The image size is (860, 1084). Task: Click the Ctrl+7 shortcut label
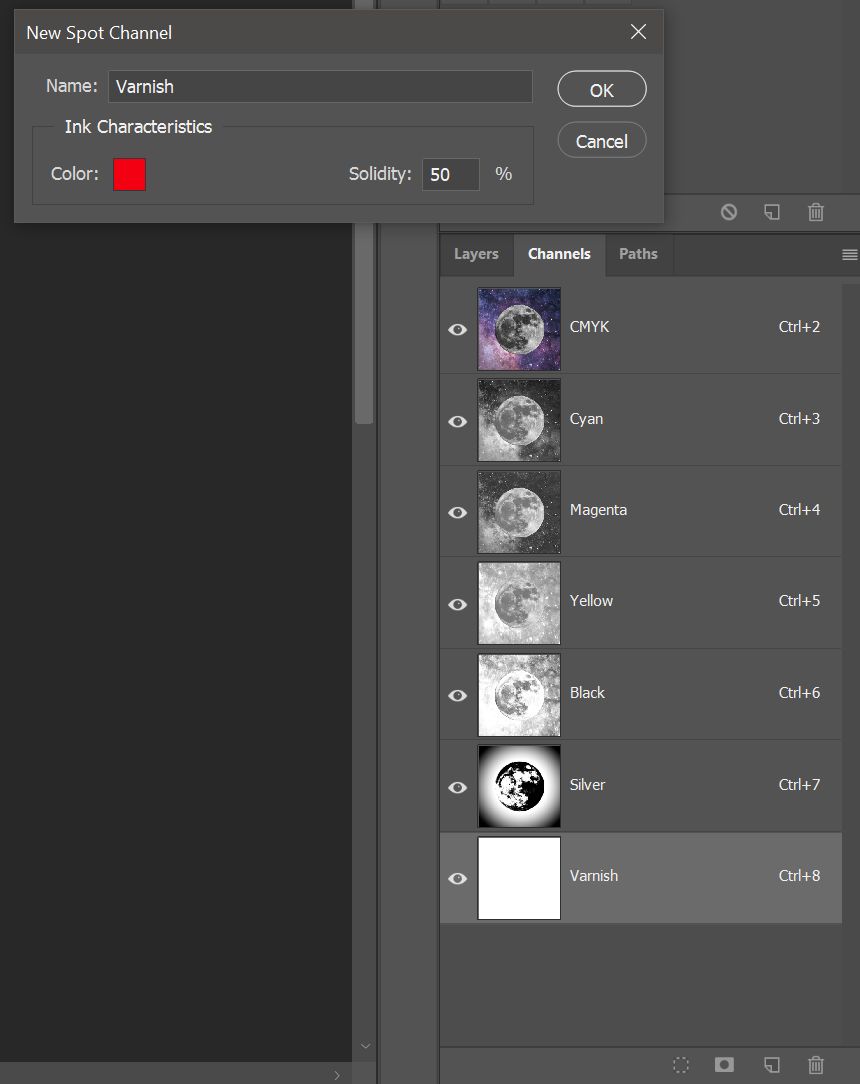(x=799, y=785)
